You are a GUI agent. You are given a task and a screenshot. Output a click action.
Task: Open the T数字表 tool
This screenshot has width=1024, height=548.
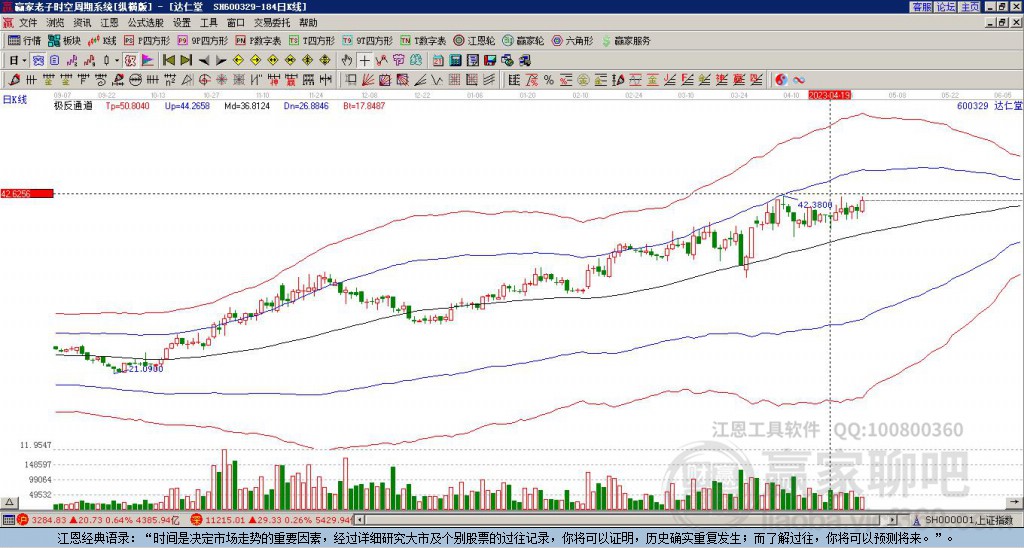point(423,40)
